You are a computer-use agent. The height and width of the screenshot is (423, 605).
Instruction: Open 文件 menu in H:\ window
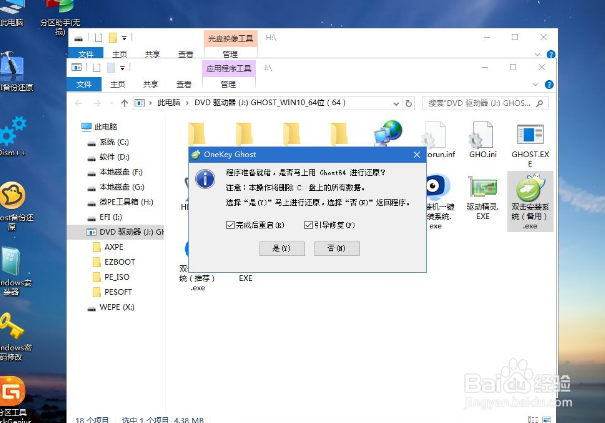tap(86, 54)
